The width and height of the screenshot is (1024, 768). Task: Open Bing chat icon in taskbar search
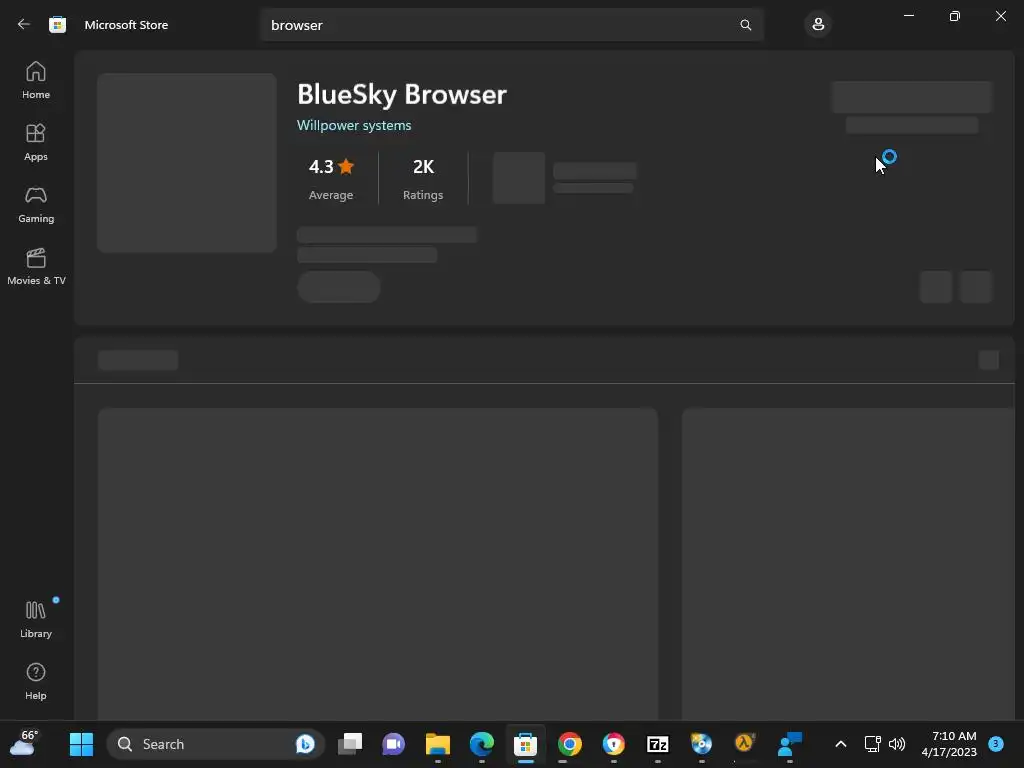tap(305, 744)
